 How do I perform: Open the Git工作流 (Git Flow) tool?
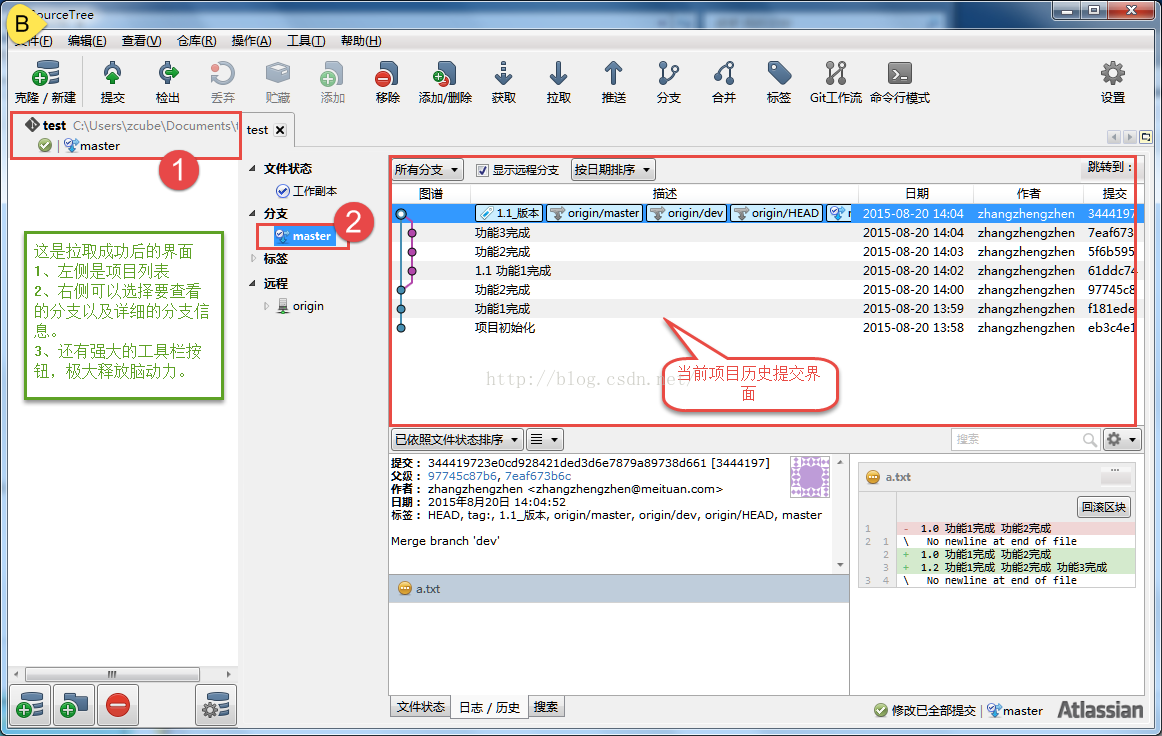click(x=835, y=82)
